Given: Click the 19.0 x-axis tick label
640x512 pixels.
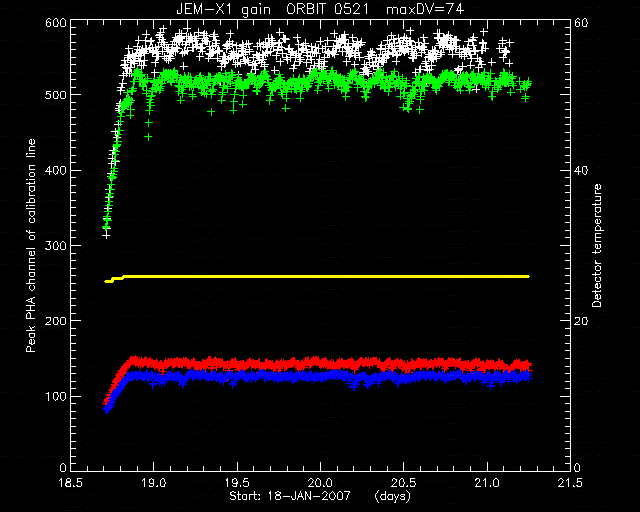Looking at the screenshot, I should click(x=154, y=483).
